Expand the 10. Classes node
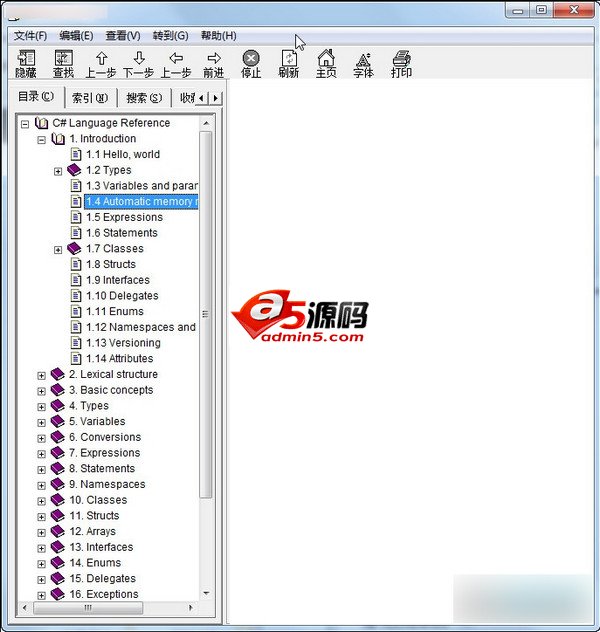600x632 pixels. pos(41,501)
